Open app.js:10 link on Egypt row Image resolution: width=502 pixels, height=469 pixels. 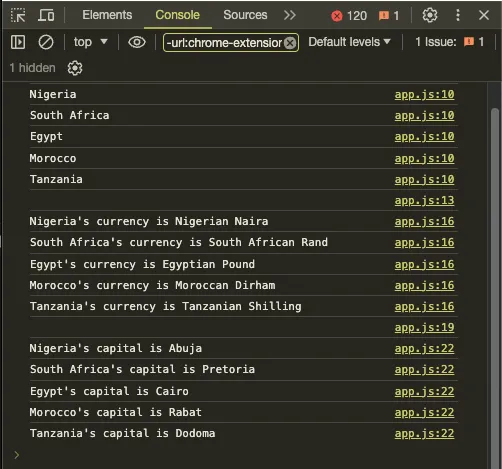[424, 137]
